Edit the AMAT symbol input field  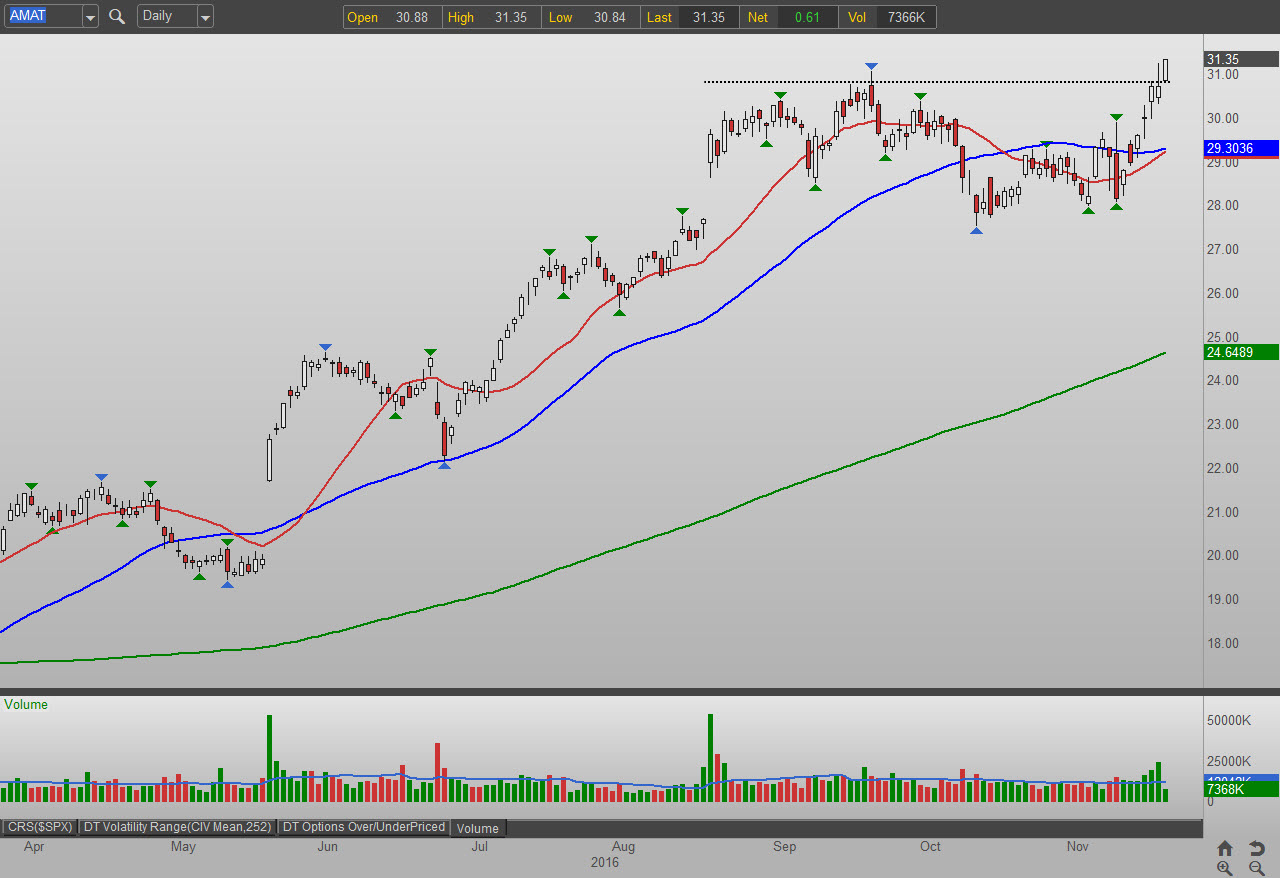(42, 16)
